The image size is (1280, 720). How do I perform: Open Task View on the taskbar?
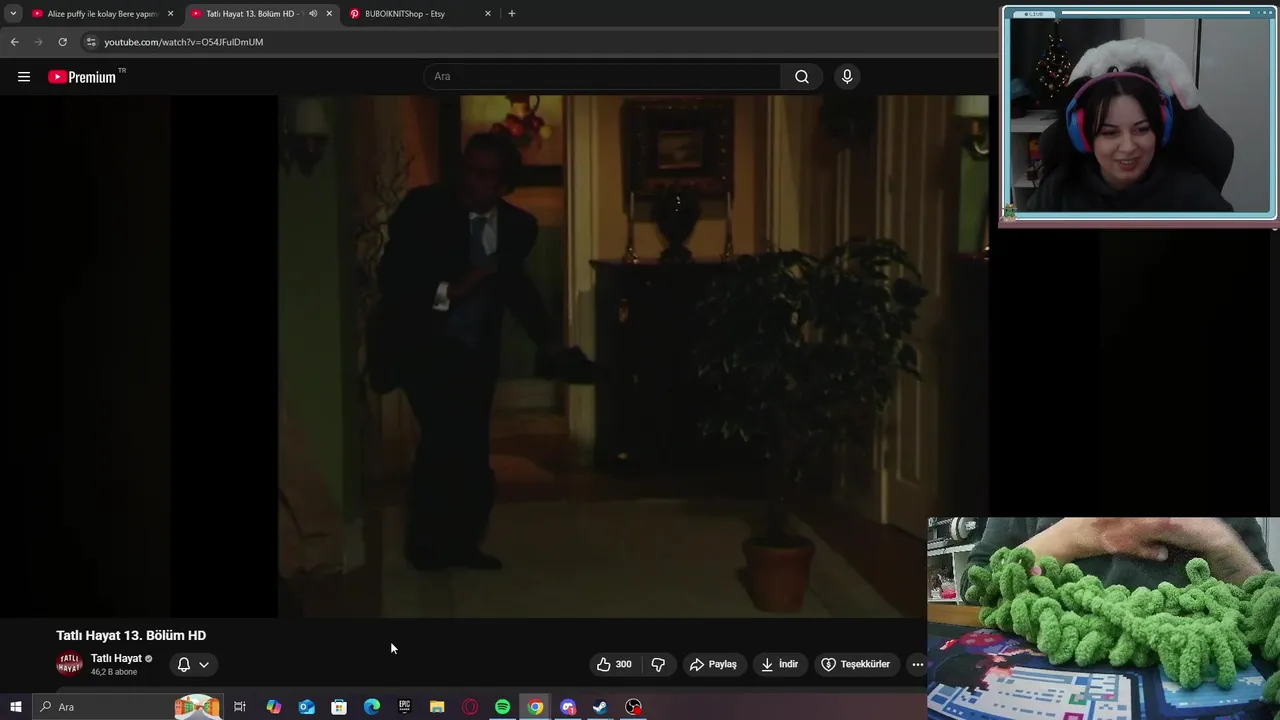240,707
